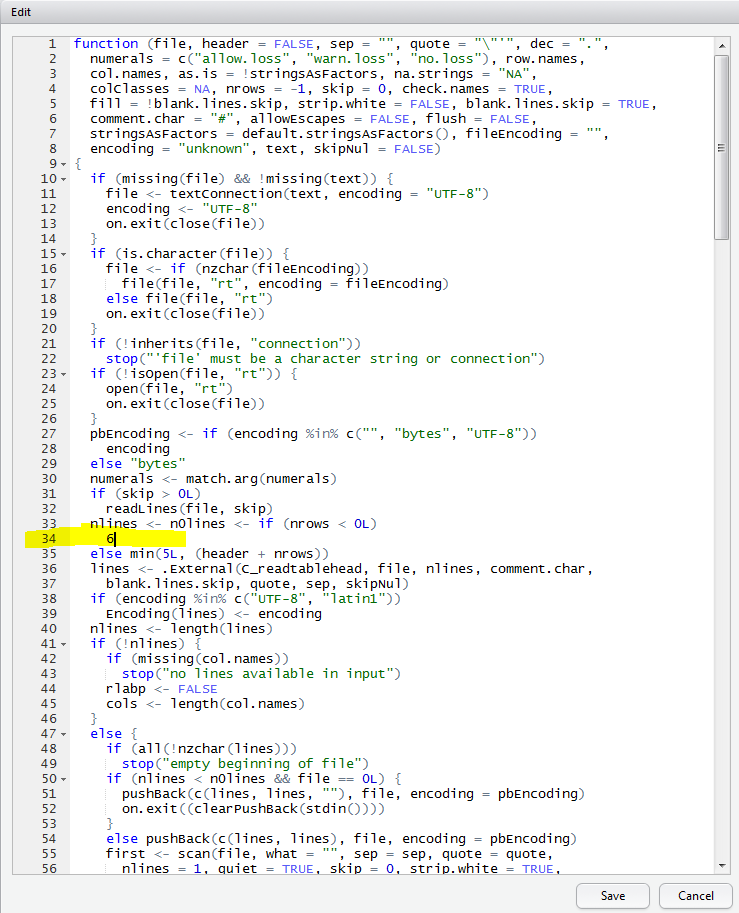Save the edited function
This screenshot has width=739, height=913.
pos(613,896)
